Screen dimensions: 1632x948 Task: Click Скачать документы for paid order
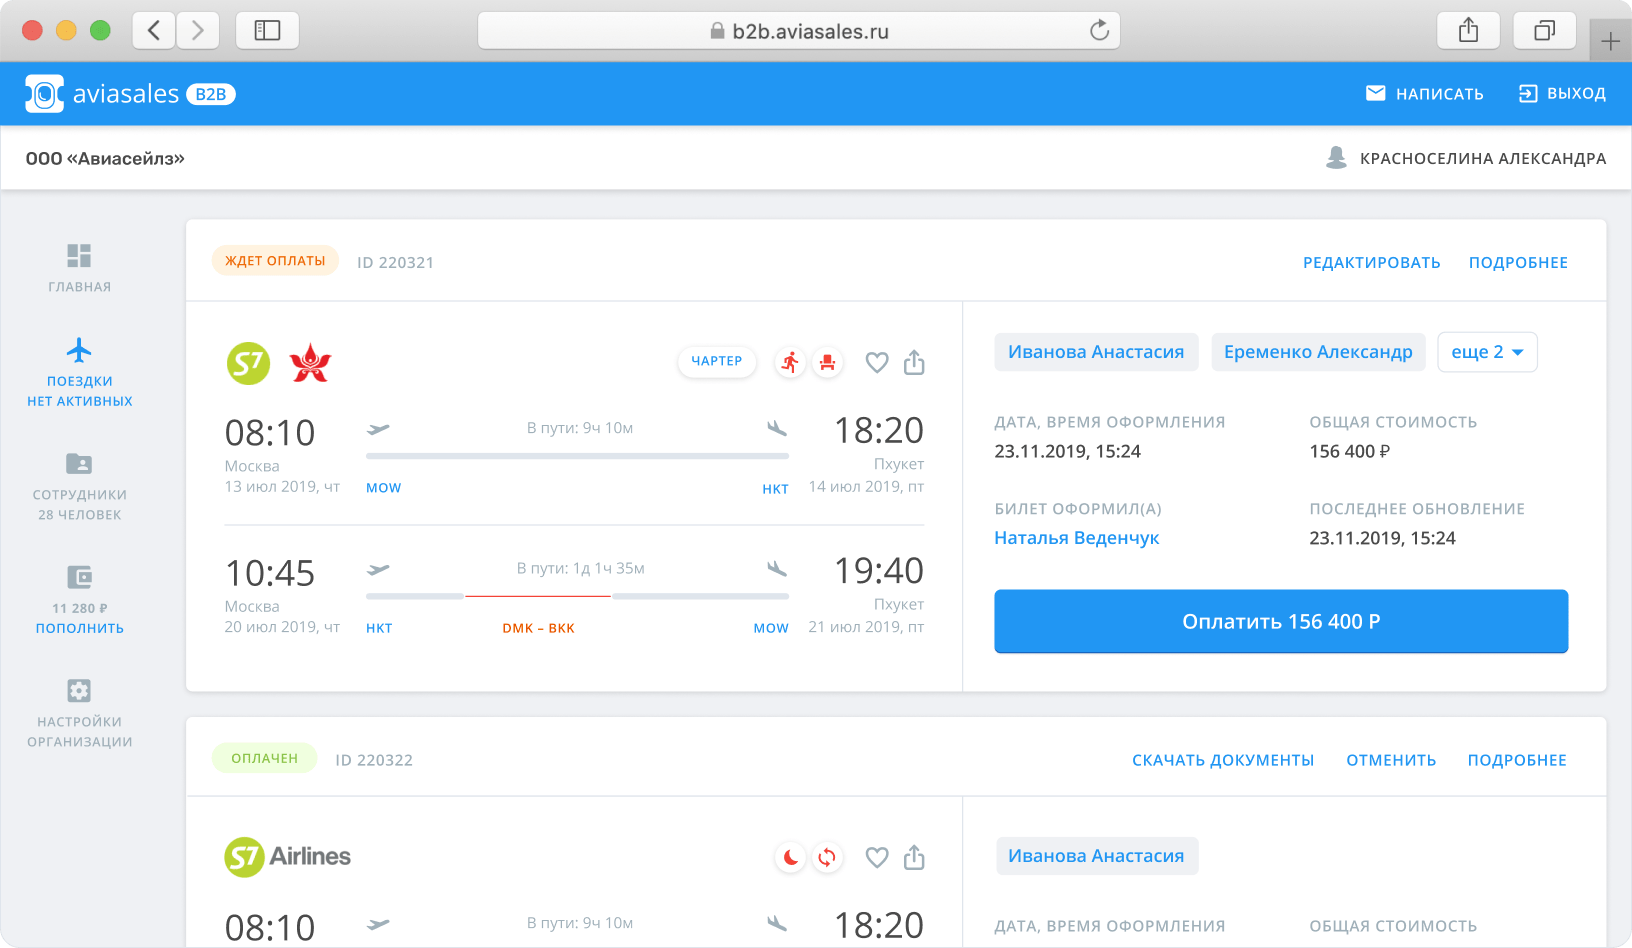[1222, 760]
